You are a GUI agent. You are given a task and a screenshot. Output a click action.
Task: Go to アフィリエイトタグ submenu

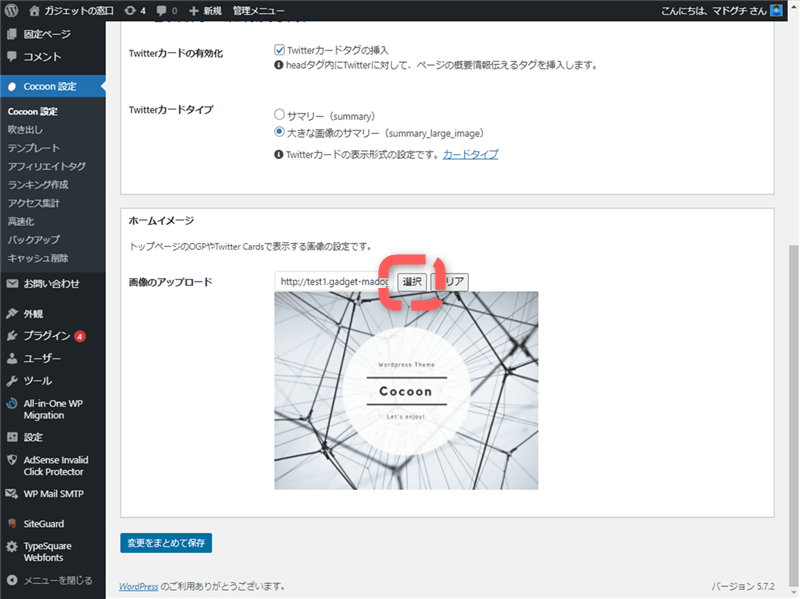(x=46, y=166)
